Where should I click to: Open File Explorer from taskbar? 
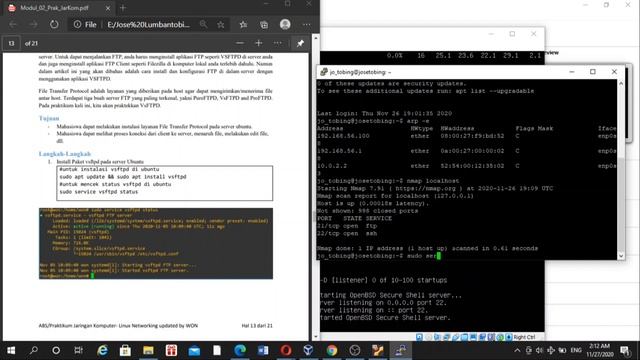(148, 350)
